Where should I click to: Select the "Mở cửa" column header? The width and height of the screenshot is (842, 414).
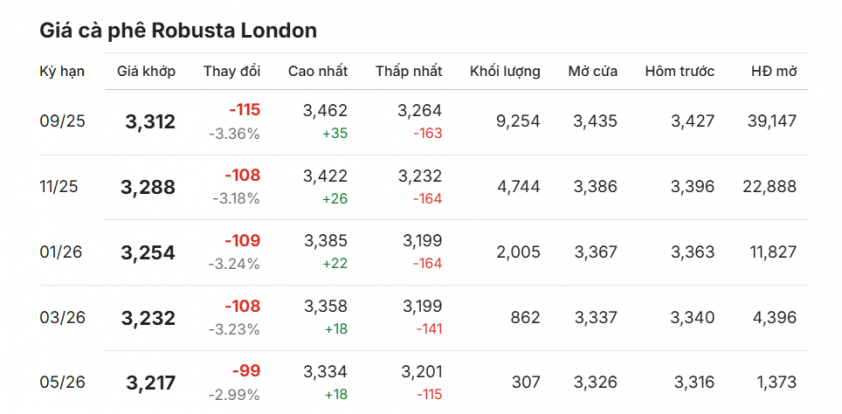[592, 72]
